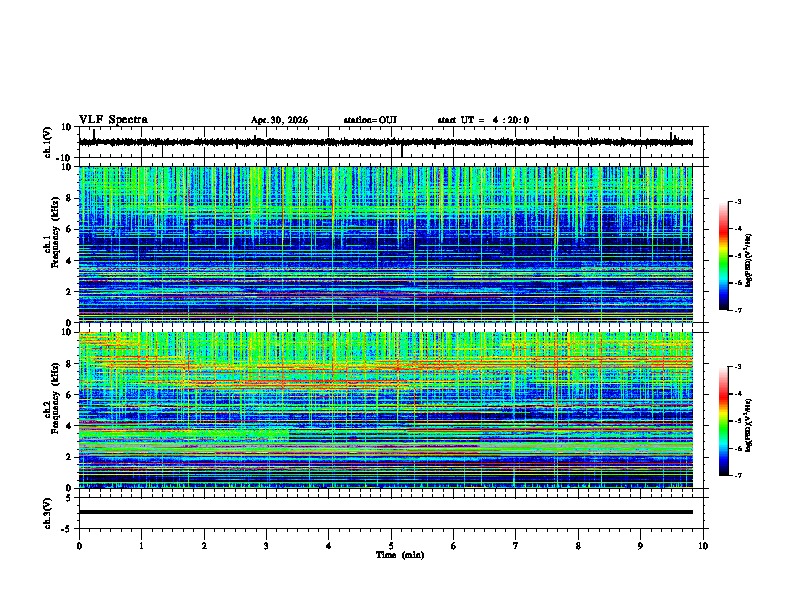The height and width of the screenshot is (612, 792).
Task: Click the 4 kHz tick on ch.2 axis
Action: (x=70, y=426)
